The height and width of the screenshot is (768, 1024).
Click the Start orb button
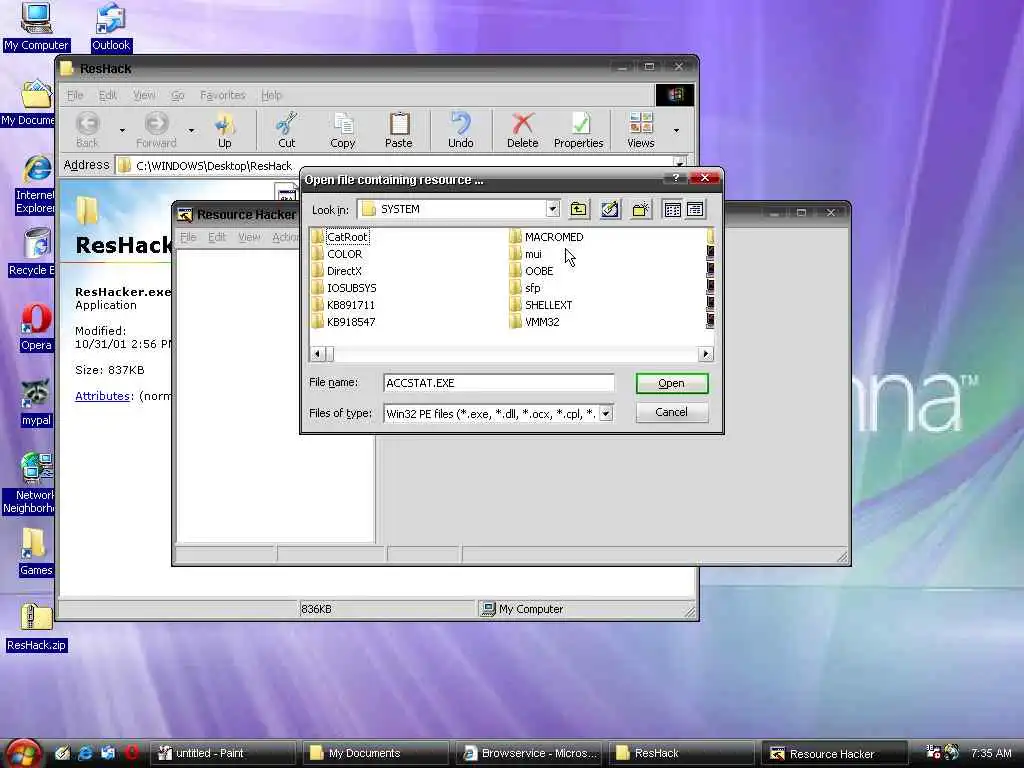point(24,753)
